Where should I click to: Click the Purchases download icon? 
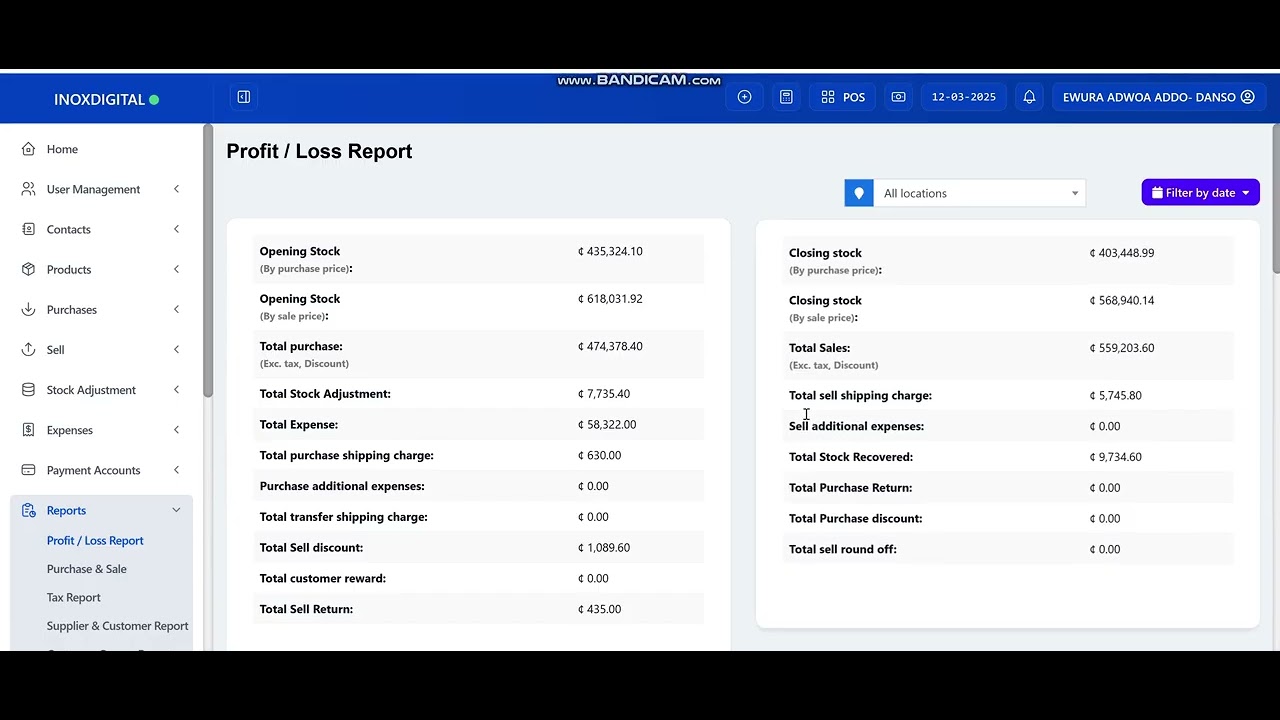(28, 309)
